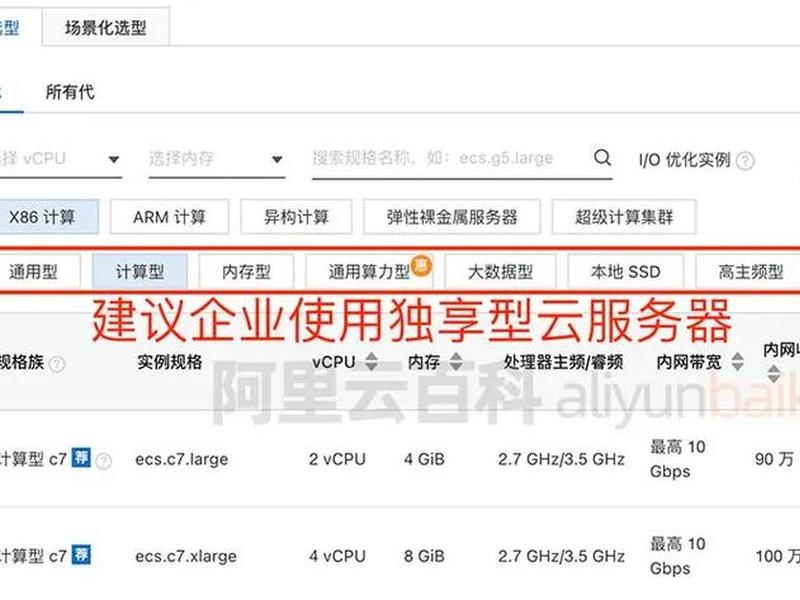Viewport: 800px width, 600px height.
Task: Choose the 本地 SSD category
Action: pos(626,271)
